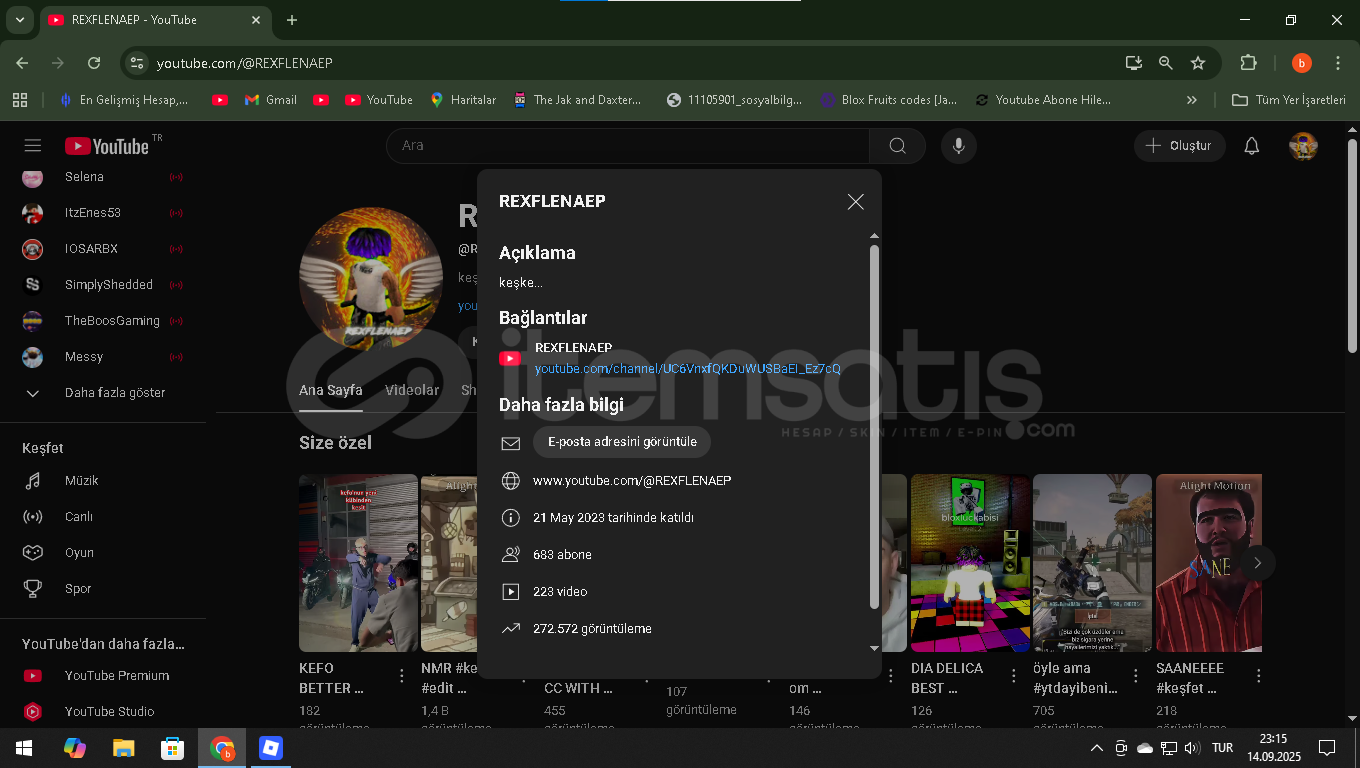Click '223 video' text
Screen dimensions: 1360x768
pos(560,592)
